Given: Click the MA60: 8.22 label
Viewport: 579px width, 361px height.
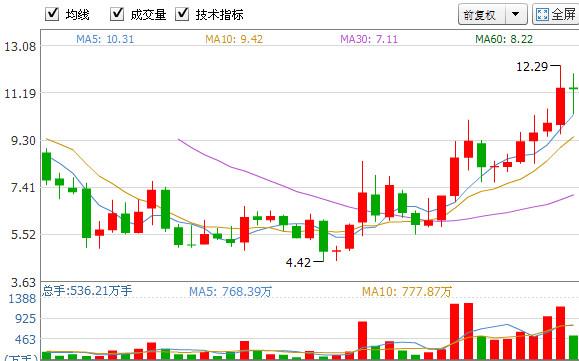Looking at the screenshot, I should (504, 39).
